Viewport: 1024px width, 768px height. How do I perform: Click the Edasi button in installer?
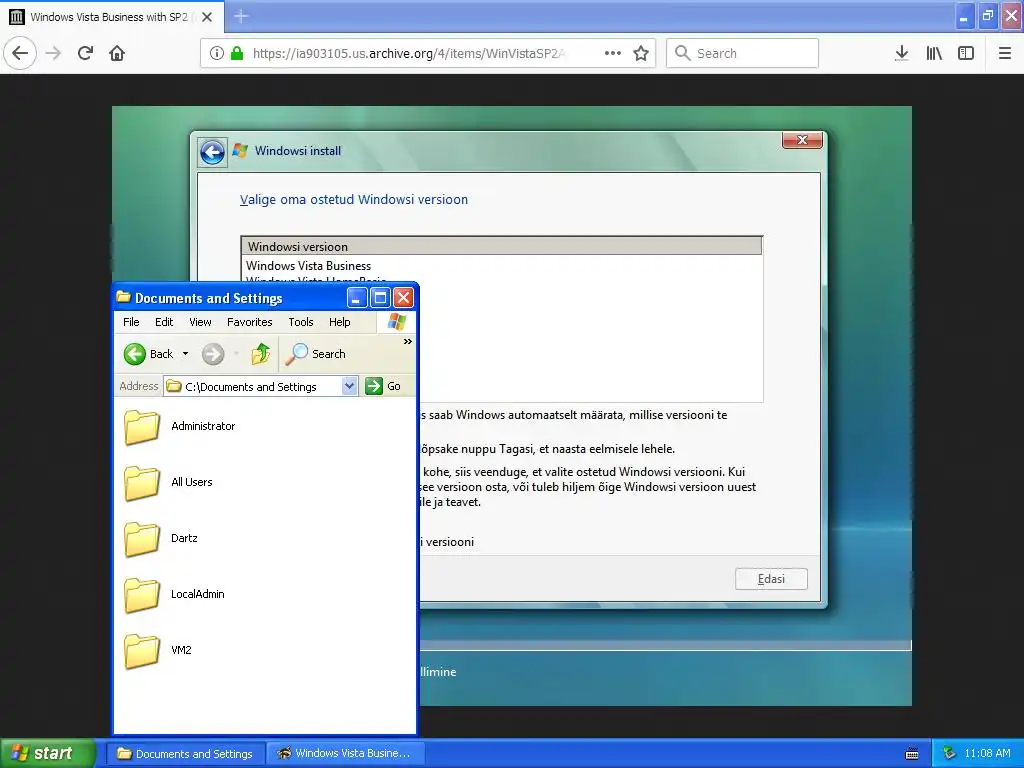[x=771, y=579]
